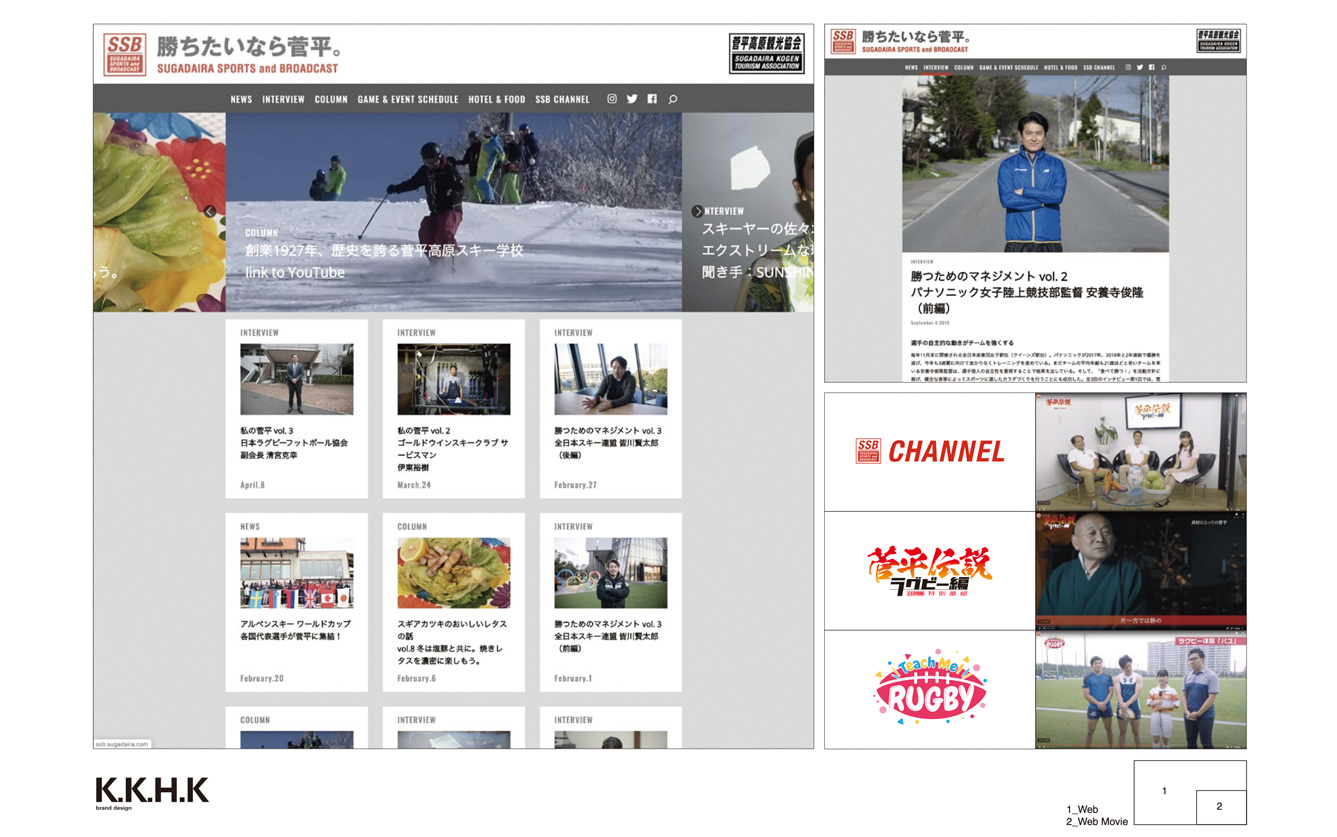Open elderly man in kimono video thumbnail
Image resolution: width=1337 pixels, height=837 pixels.
1141,570
